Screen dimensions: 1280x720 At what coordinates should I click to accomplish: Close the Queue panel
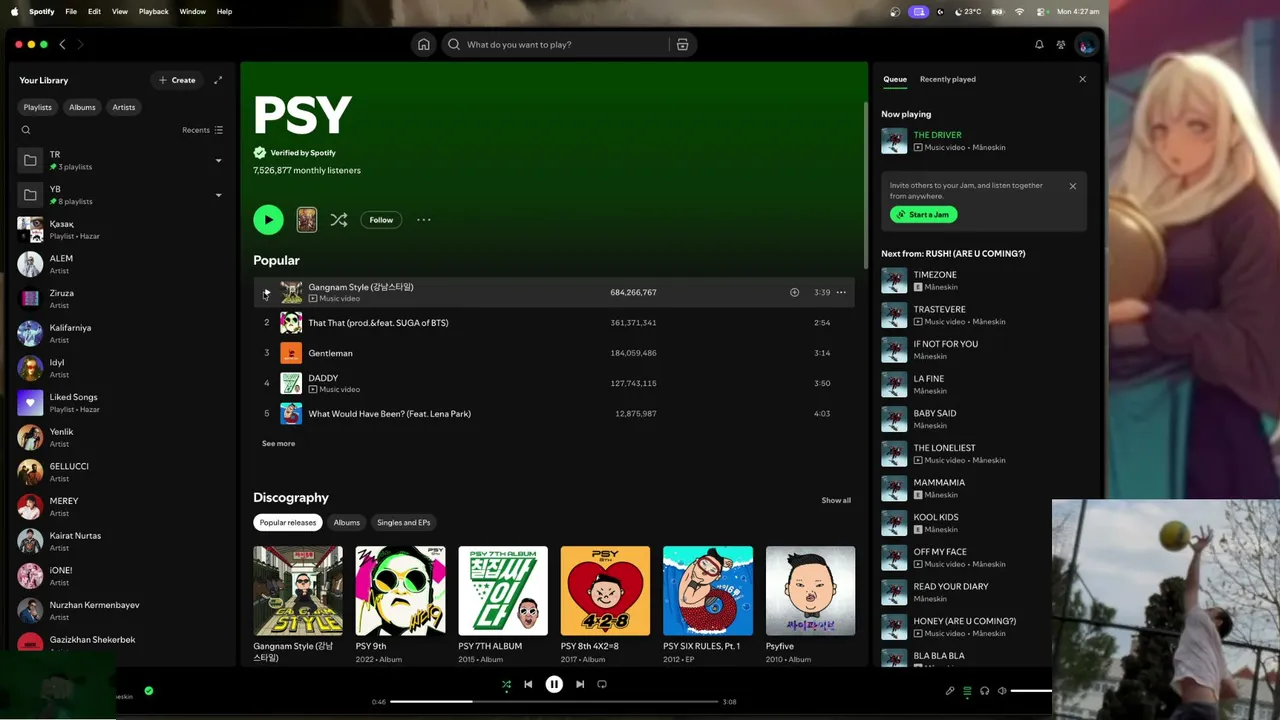[1082, 79]
